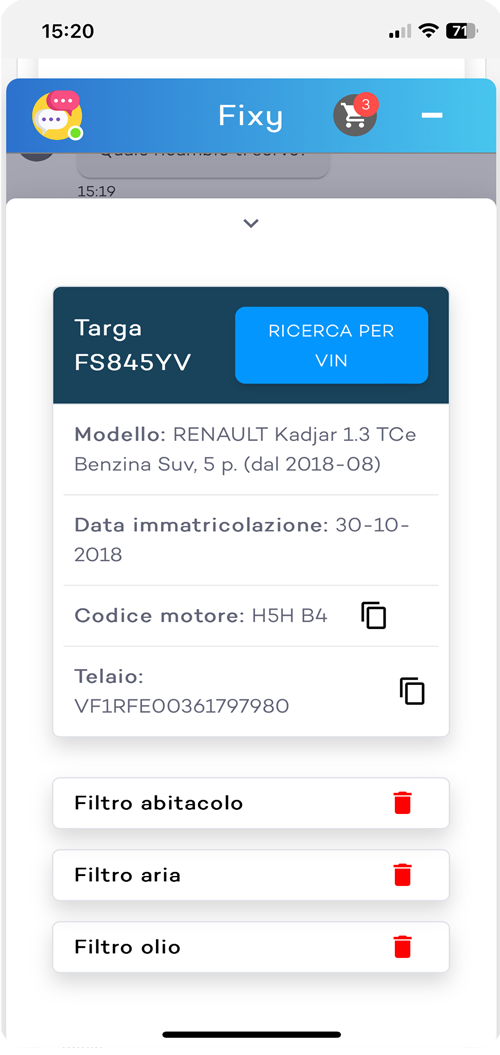500x1055 pixels.
Task: Tap the Fixy title in the header
Action: [x=250, y=116]
